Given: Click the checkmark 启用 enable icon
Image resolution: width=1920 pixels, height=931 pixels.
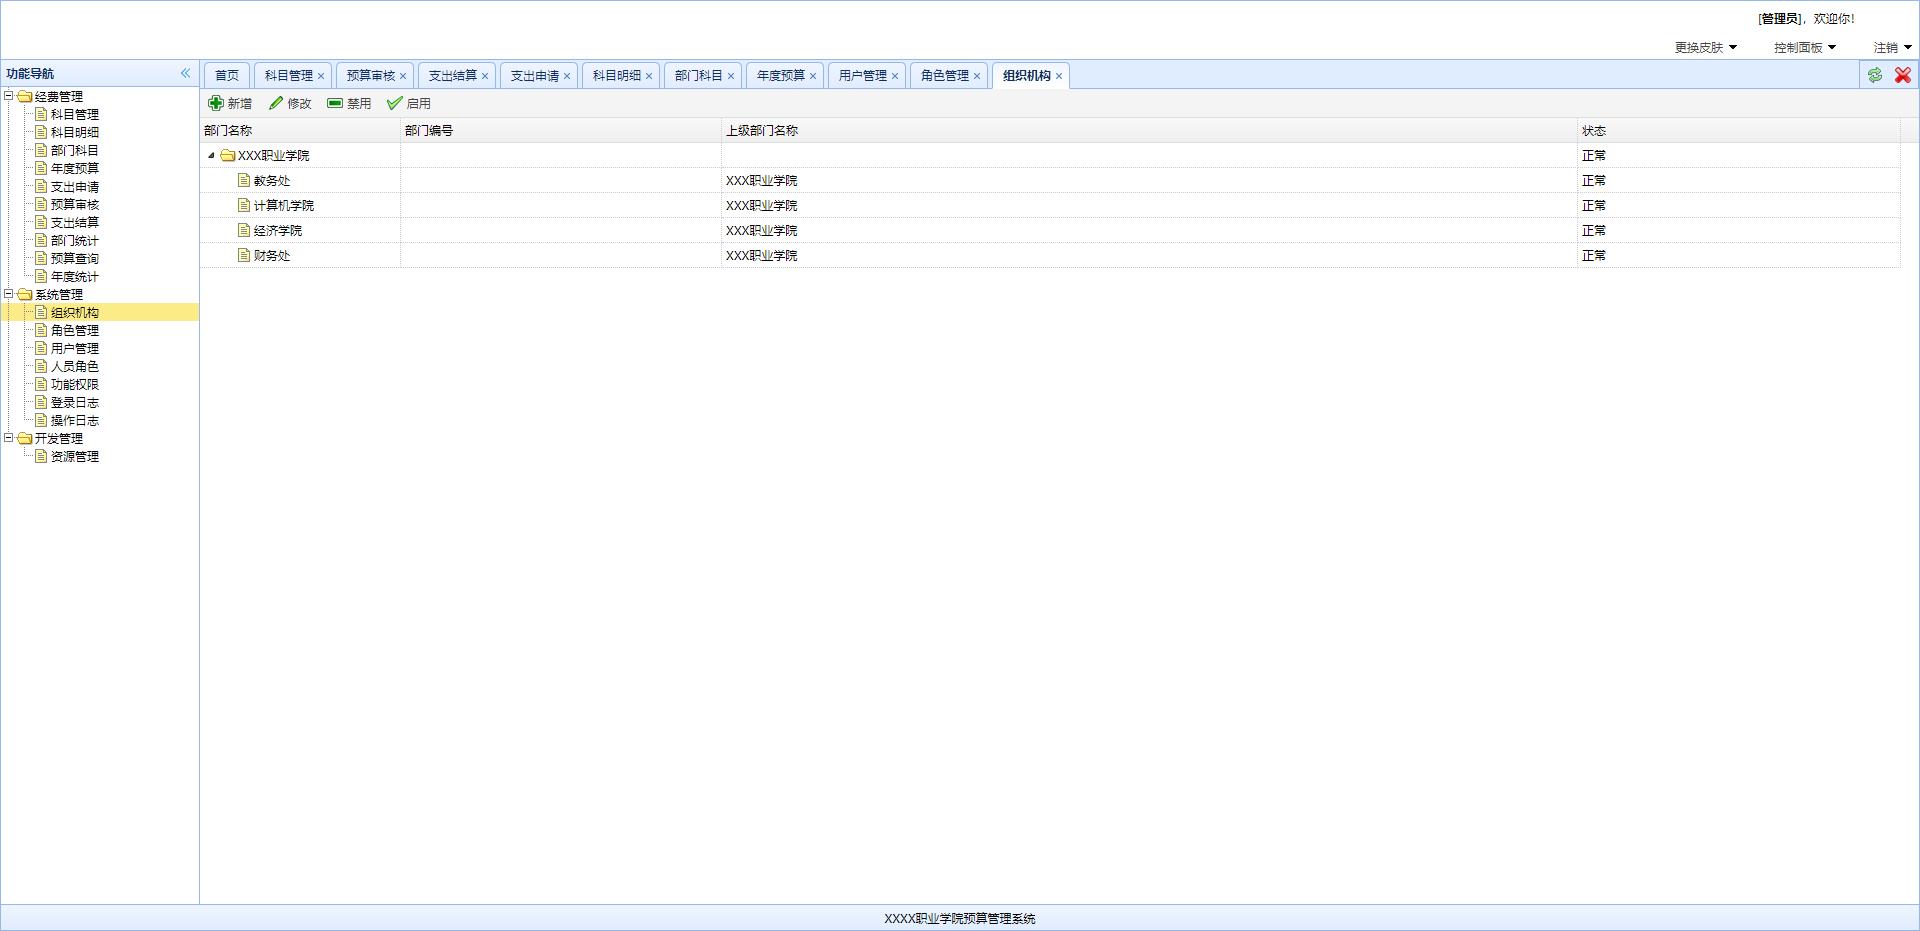Looking at the screenshot, I should tap(395, 103).
